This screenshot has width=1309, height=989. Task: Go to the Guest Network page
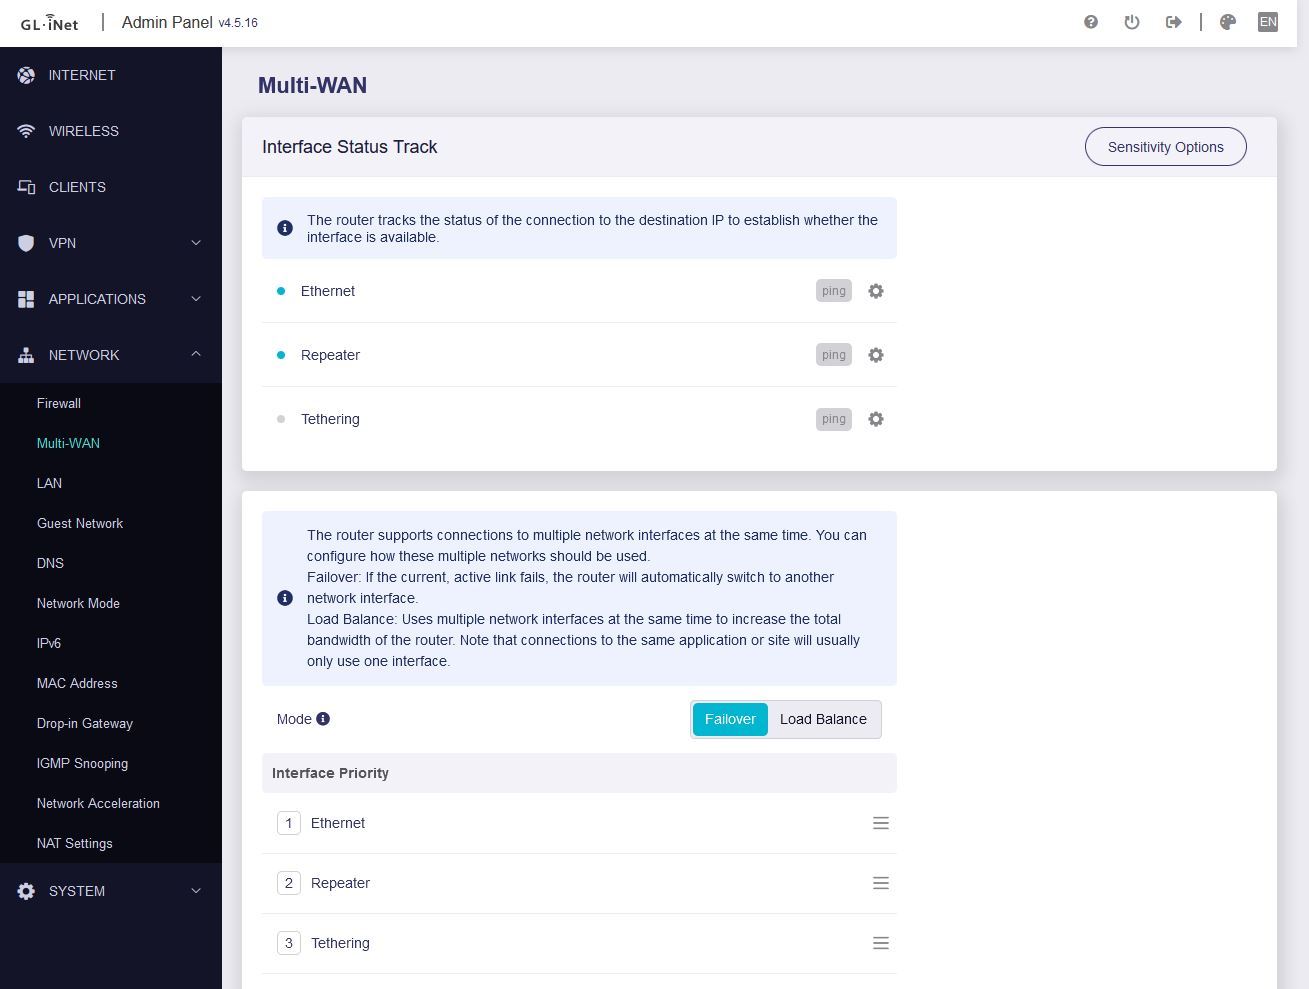pos(80,523)
